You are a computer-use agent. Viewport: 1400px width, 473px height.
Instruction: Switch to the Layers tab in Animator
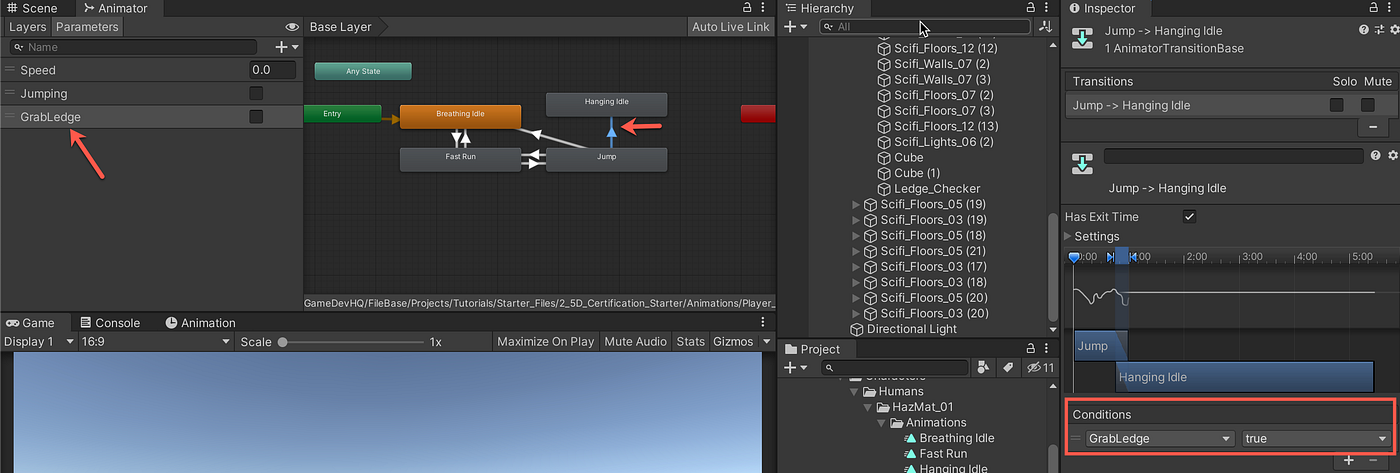click(28, 27)
